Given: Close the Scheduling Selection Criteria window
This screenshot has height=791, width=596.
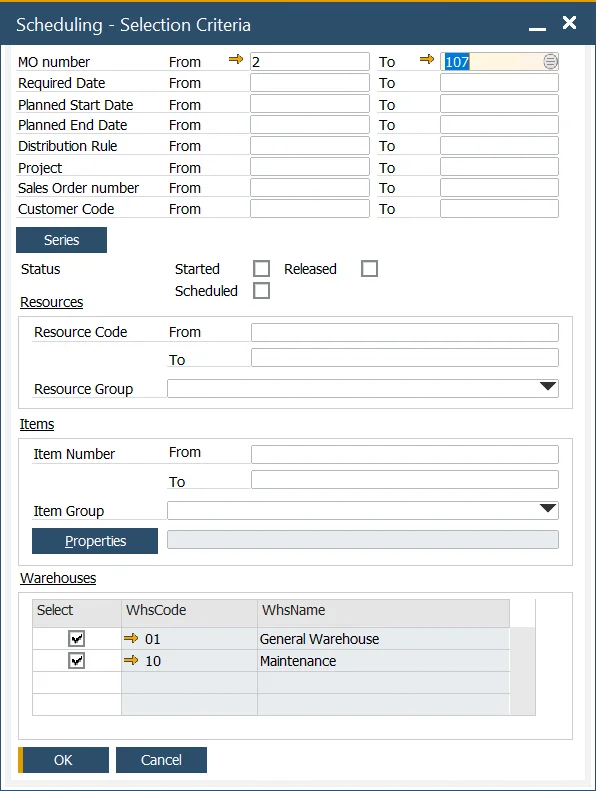Looking at the screenshot, I should [569, 22].
